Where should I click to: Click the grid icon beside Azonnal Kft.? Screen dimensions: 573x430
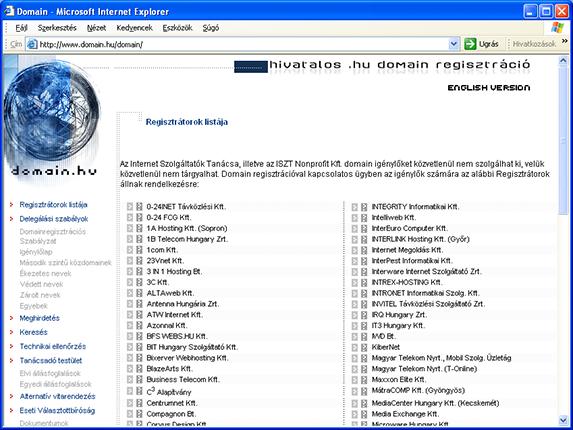pyautogui.click(x=139, y=325)
